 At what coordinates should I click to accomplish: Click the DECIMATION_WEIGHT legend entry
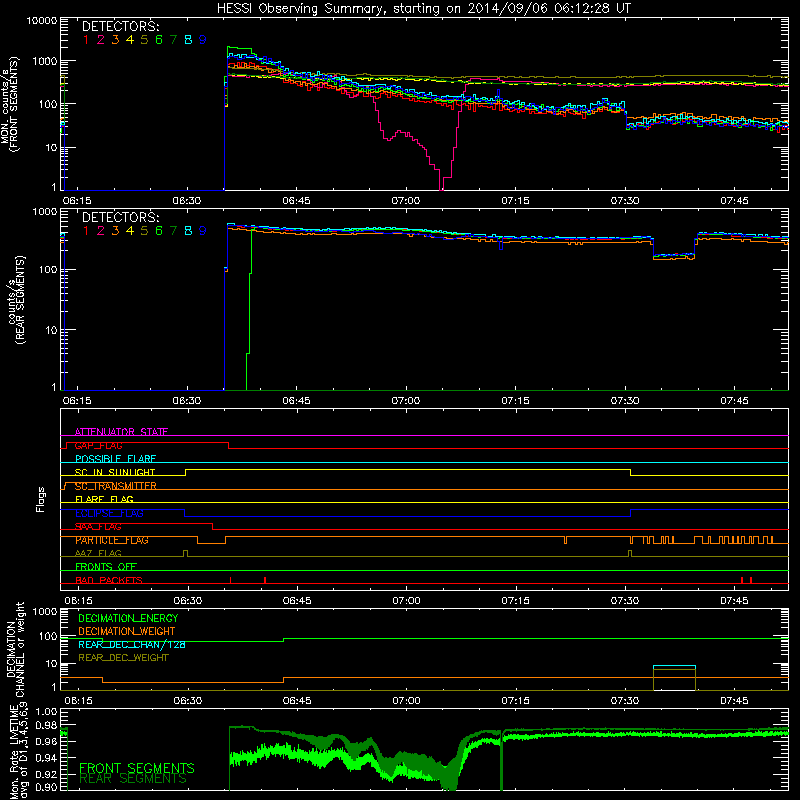pyautogui.click(x=127, y=632)
